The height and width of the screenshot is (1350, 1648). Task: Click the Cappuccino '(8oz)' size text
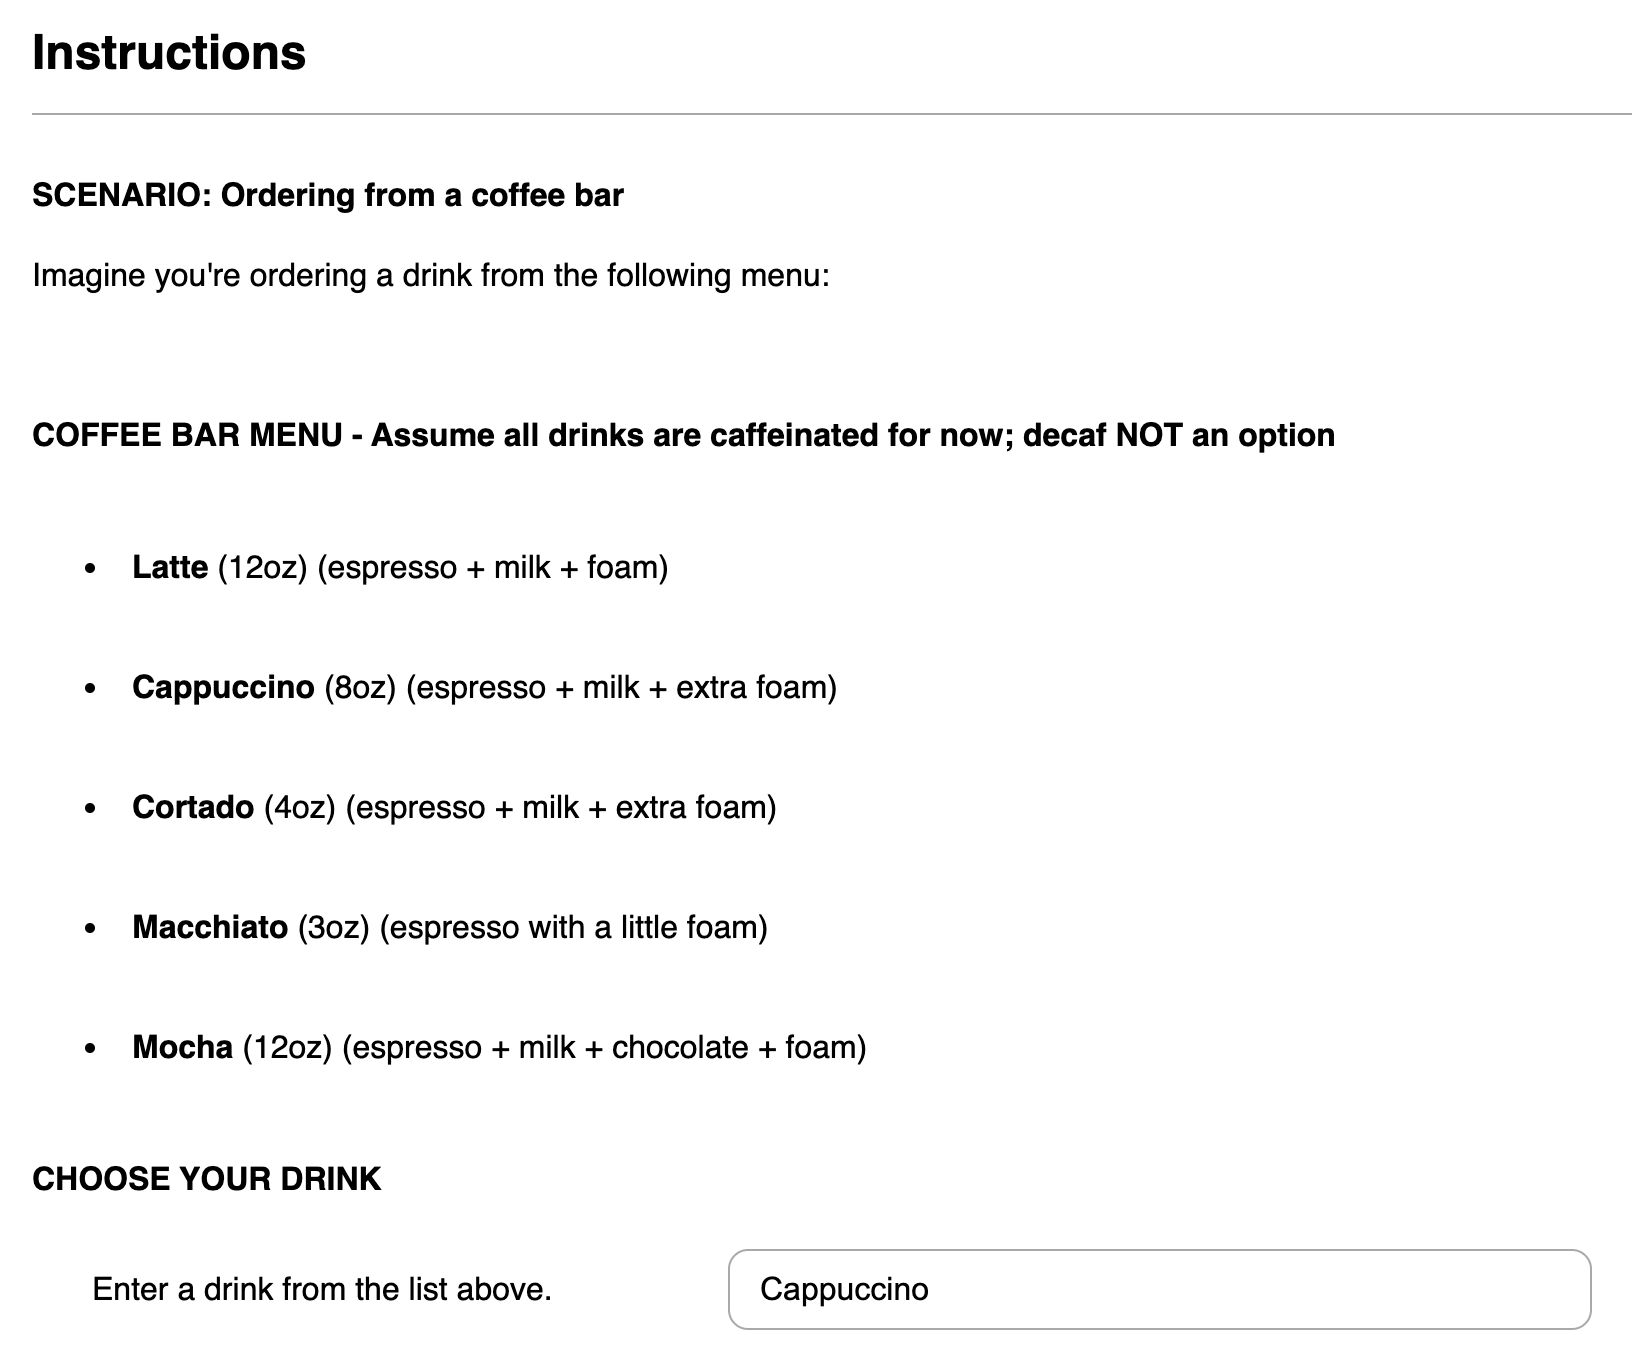coord(360,687)
